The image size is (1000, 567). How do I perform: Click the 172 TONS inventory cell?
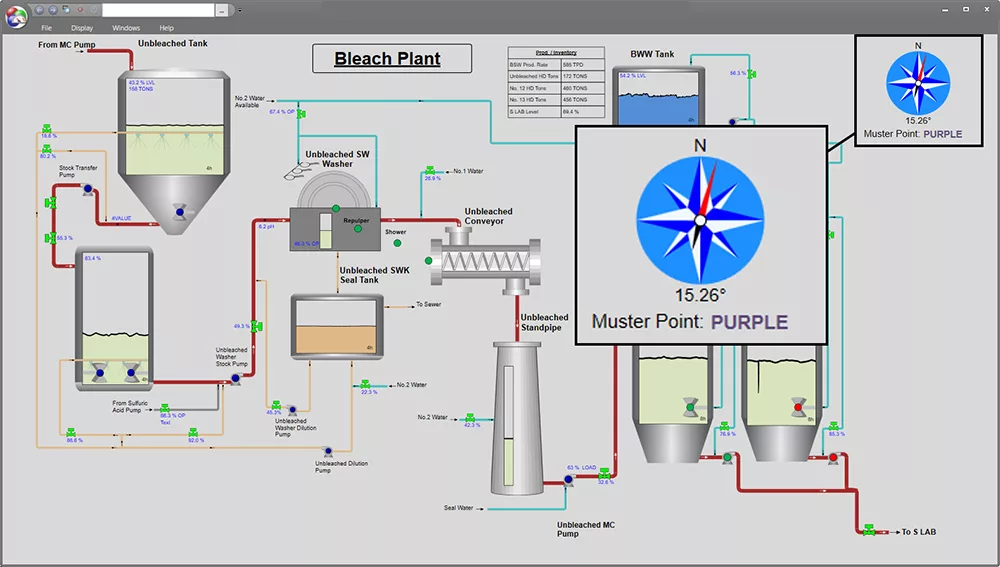pos(582,77)
